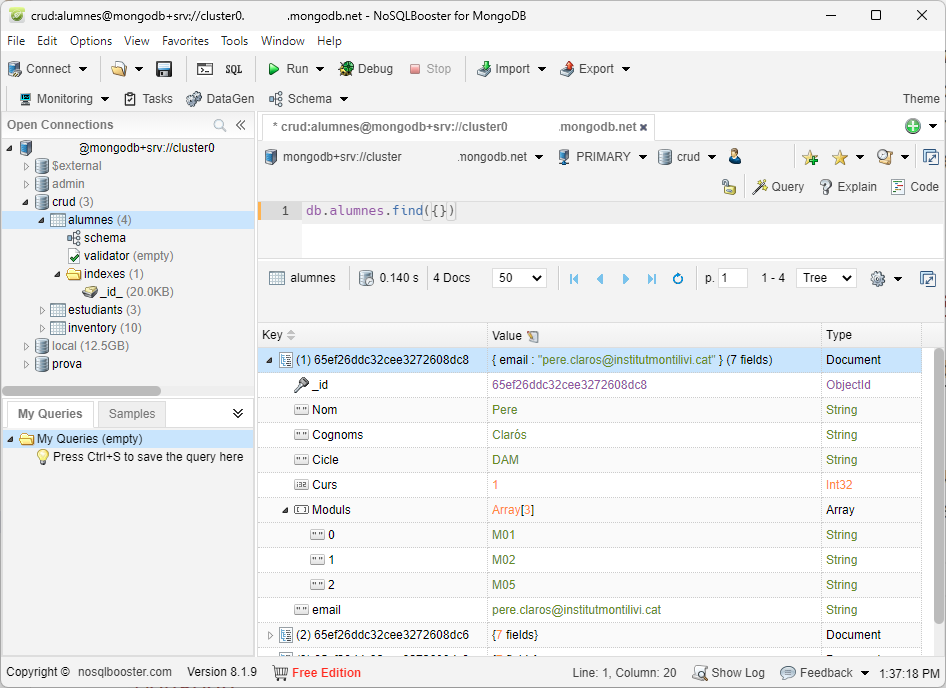
Task: Open the DataGen tool
Action: [x=220, y=99]
